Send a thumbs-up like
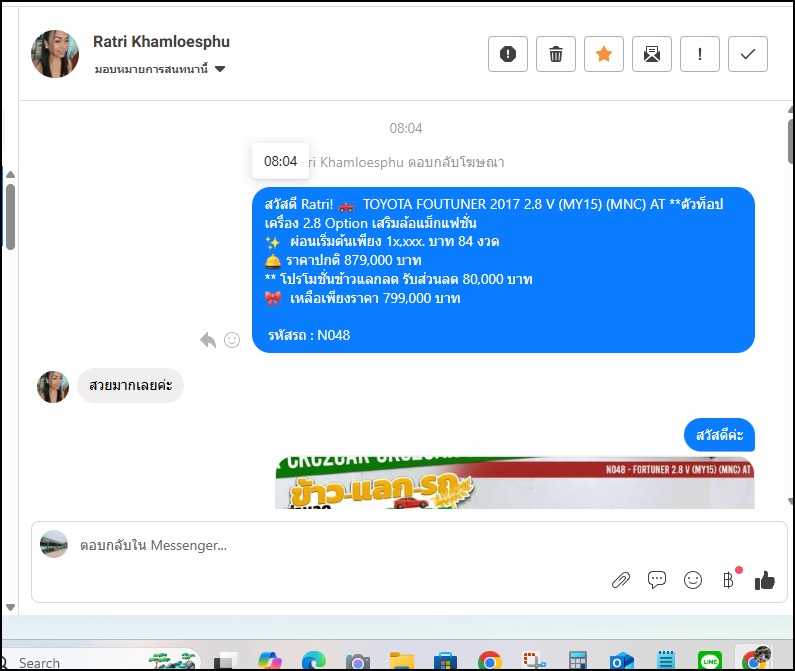The image size is (795, 671). pyautogui.click(x=765, y=580)
